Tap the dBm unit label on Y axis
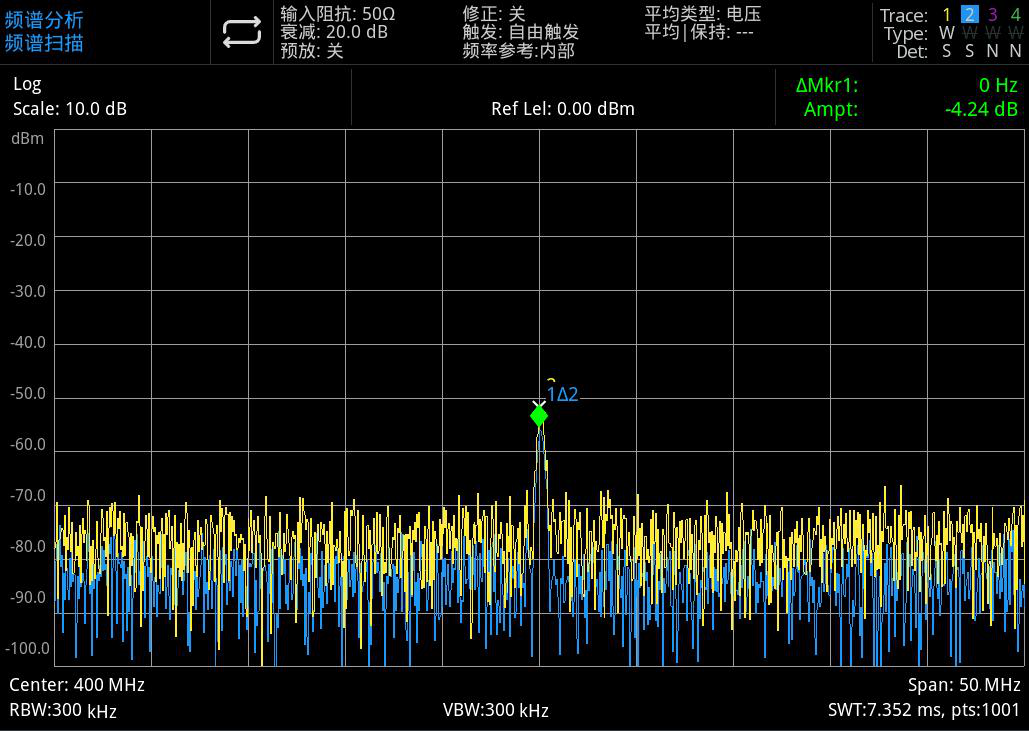 (x=27, y=138)
